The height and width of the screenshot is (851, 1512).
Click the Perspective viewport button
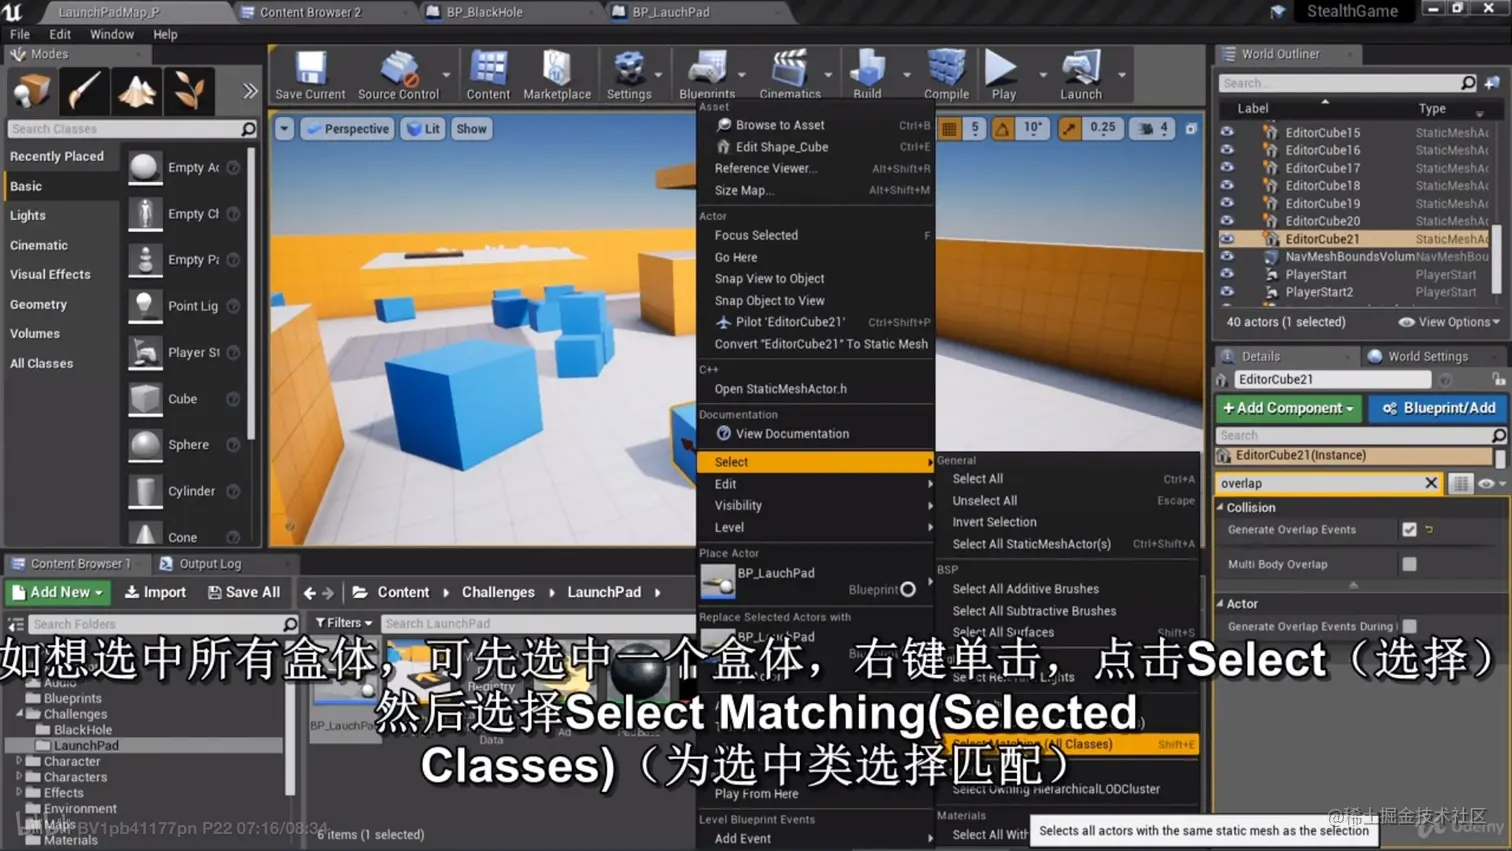(x=347, y=129)
